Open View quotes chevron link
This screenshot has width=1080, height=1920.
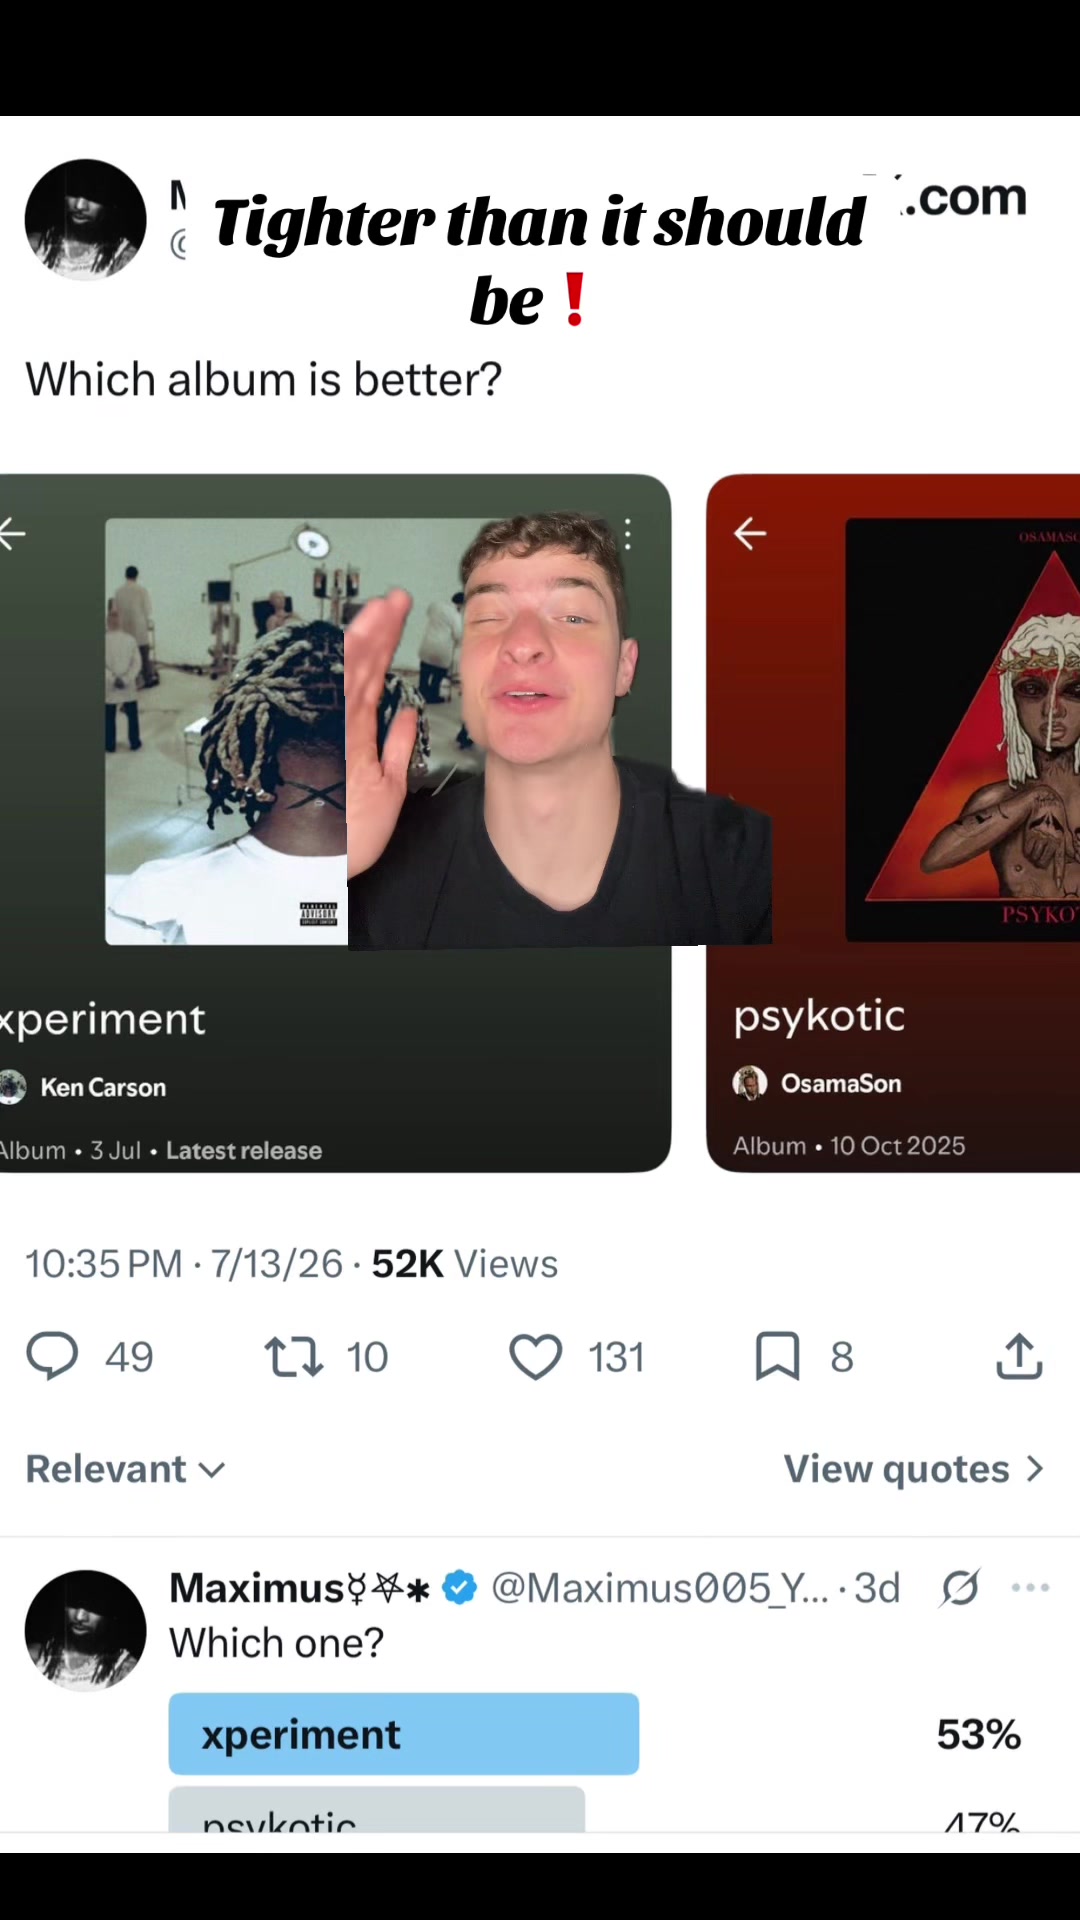pos(914,1469)
